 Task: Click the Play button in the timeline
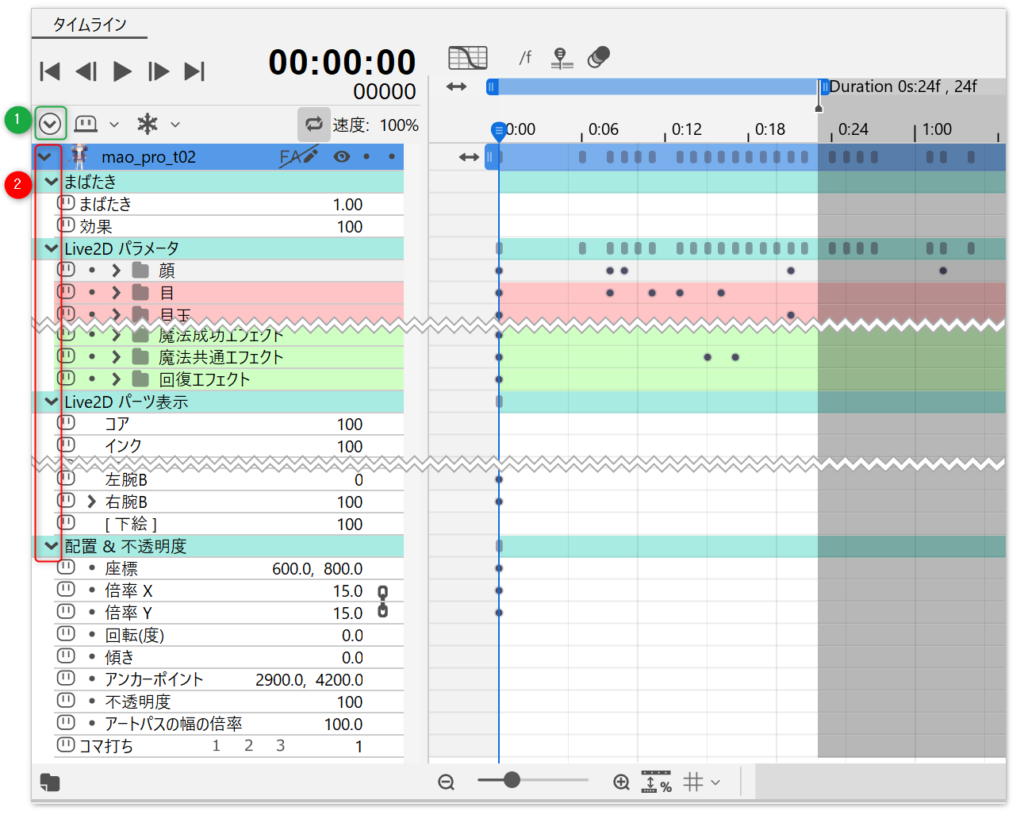122,71
